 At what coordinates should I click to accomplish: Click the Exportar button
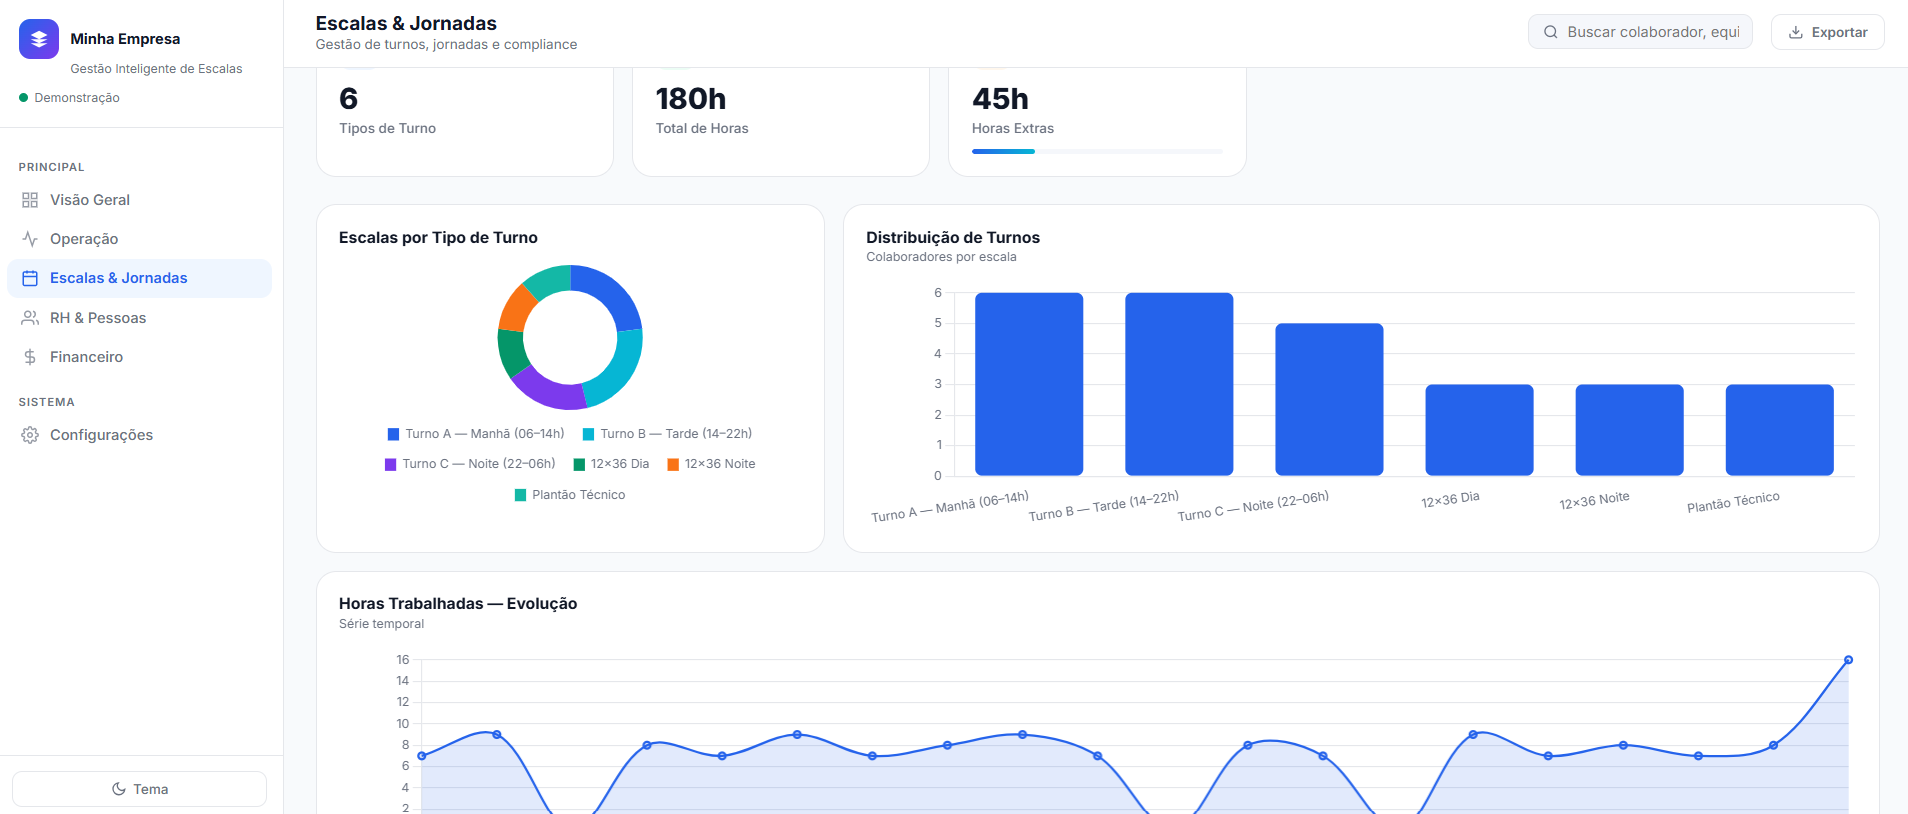point(1827,32)
